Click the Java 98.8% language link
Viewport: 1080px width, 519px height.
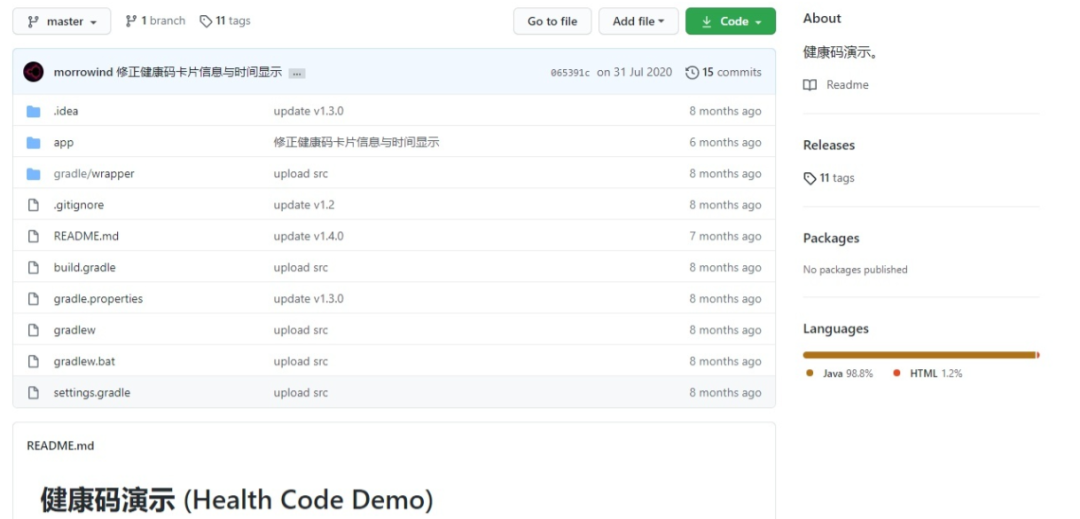847,373
